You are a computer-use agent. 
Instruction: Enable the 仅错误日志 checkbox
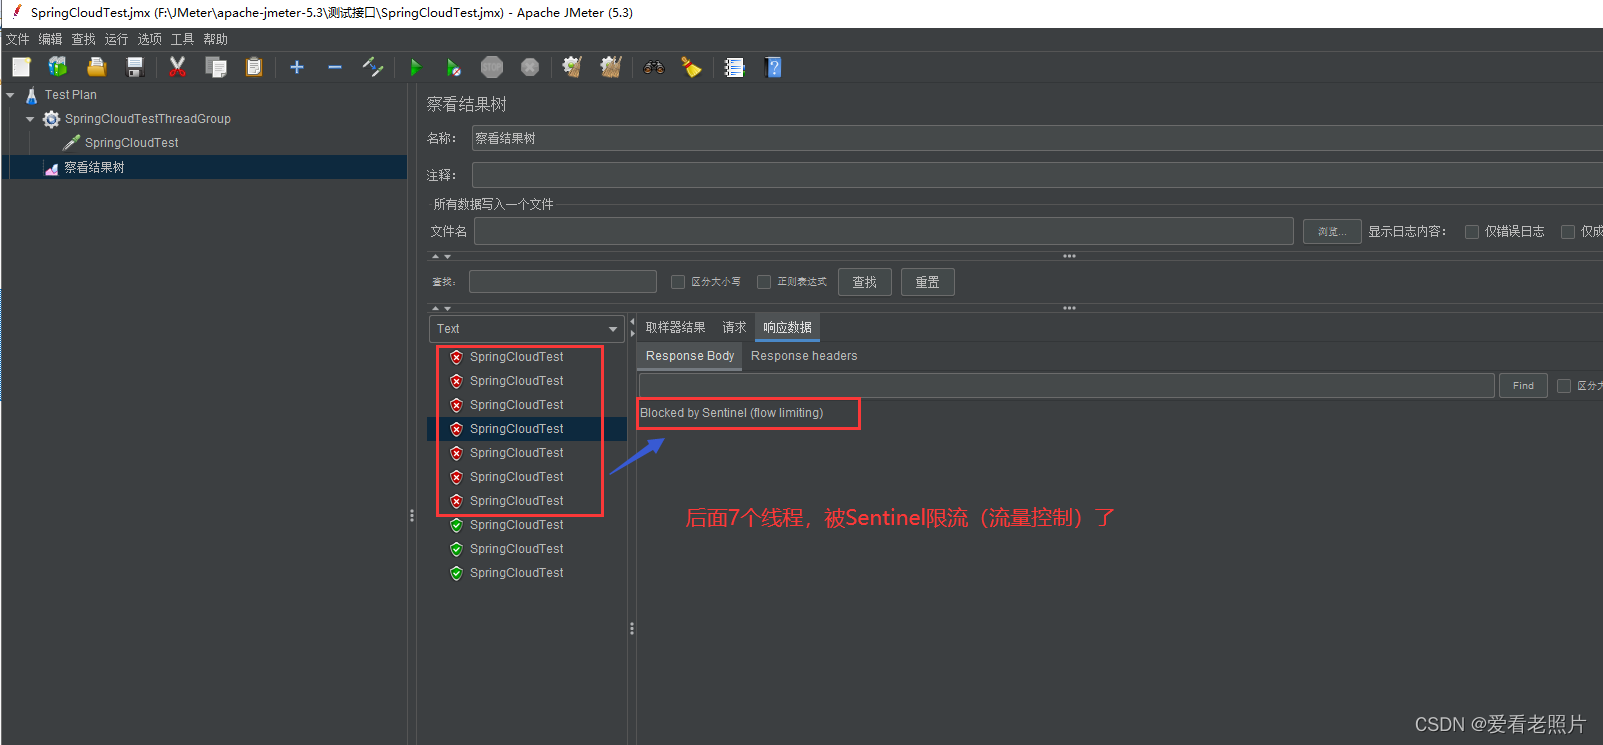point(1472,232)
